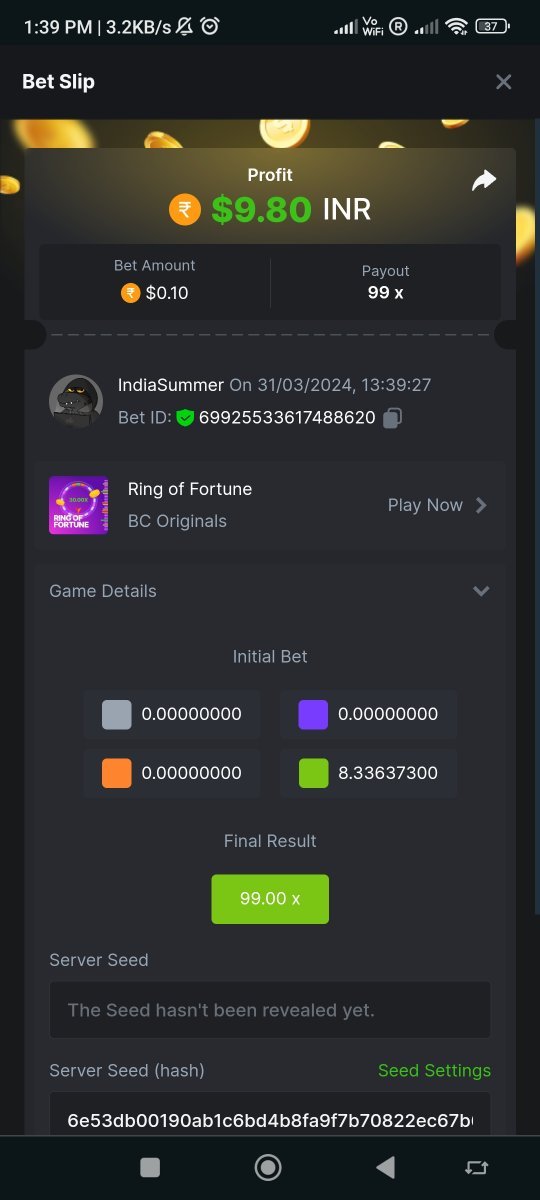
Task: Tap the Android back triangle button
Action: click(x=385, y=1167)
